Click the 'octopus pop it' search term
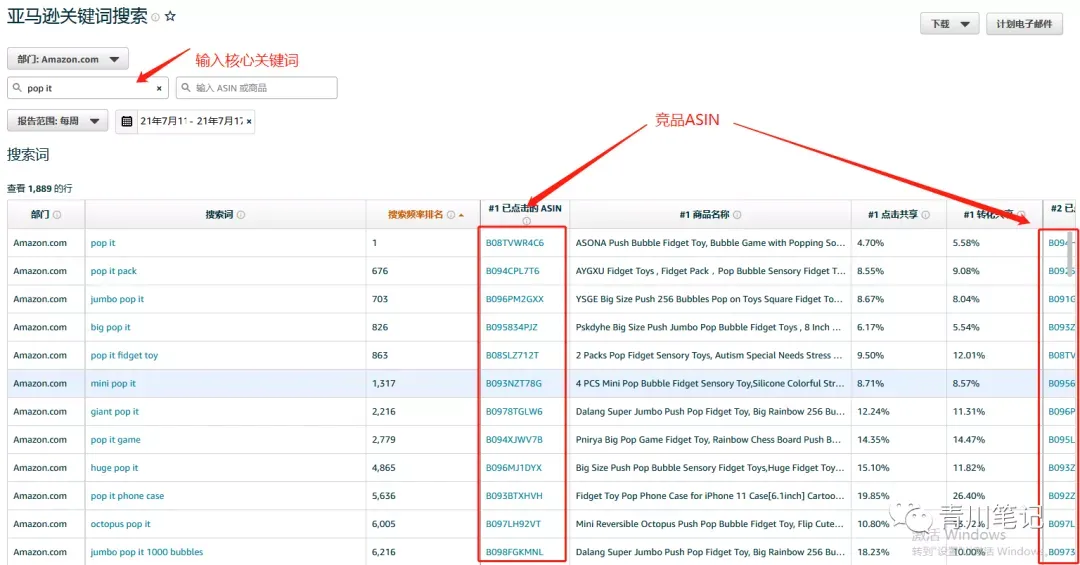The width and height of the screenshot is (1080, 565). tap(121, 524)
